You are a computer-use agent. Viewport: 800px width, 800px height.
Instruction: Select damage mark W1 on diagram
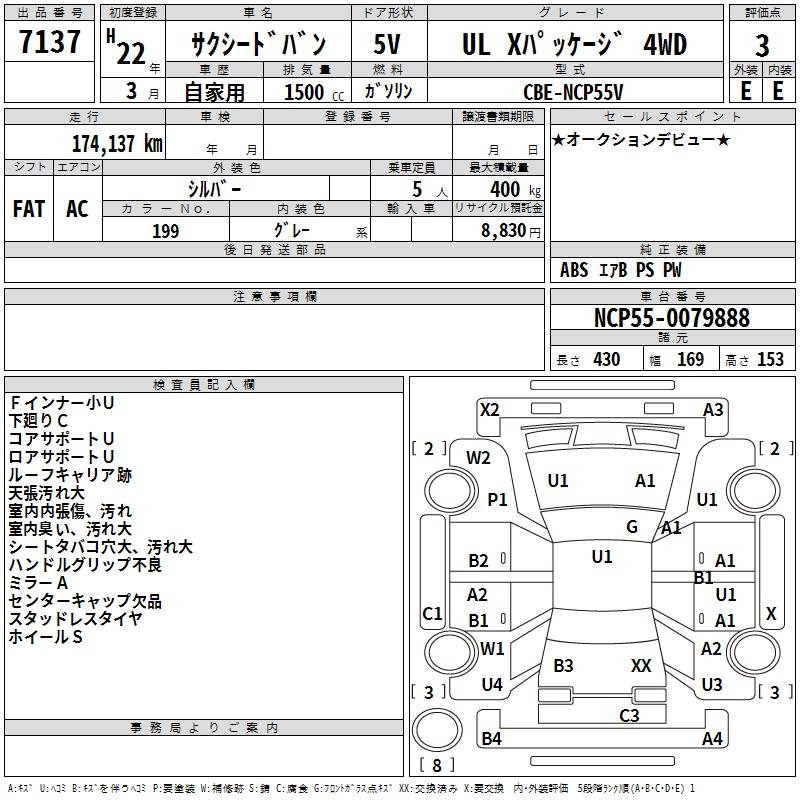(x=492, y=649)
